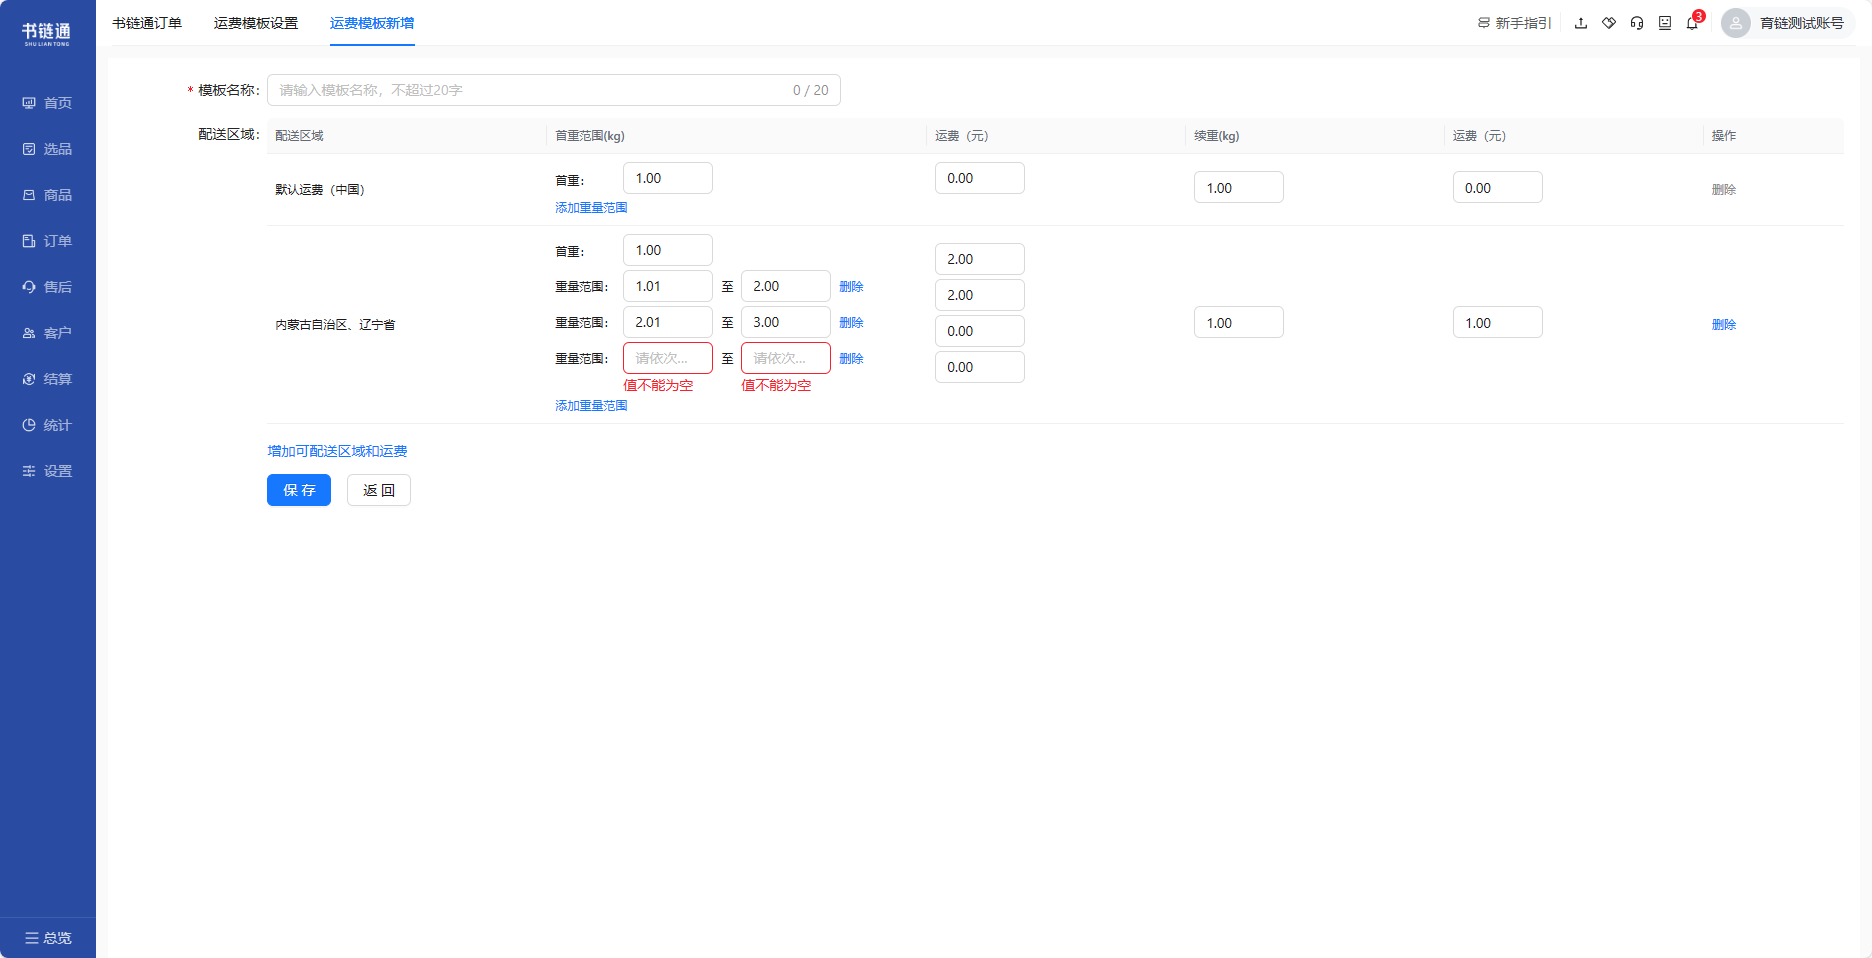
Task: Click 内蒙古自治区、辽宁省 region text
Action: [x=335, y=325]
